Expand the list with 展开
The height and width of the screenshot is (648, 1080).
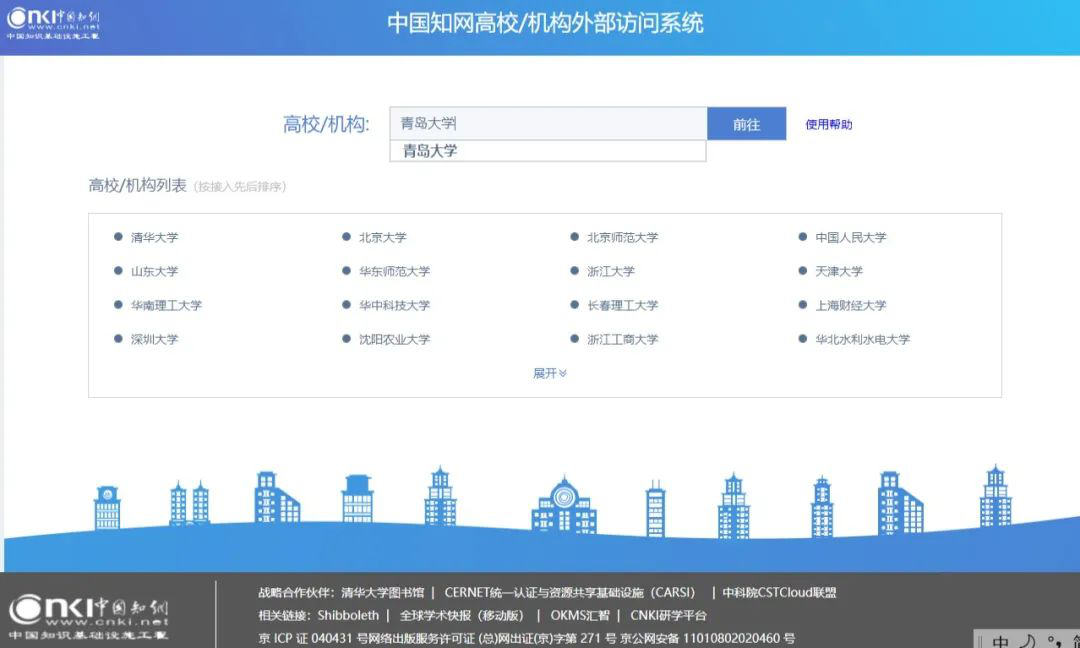click(550, 373)
